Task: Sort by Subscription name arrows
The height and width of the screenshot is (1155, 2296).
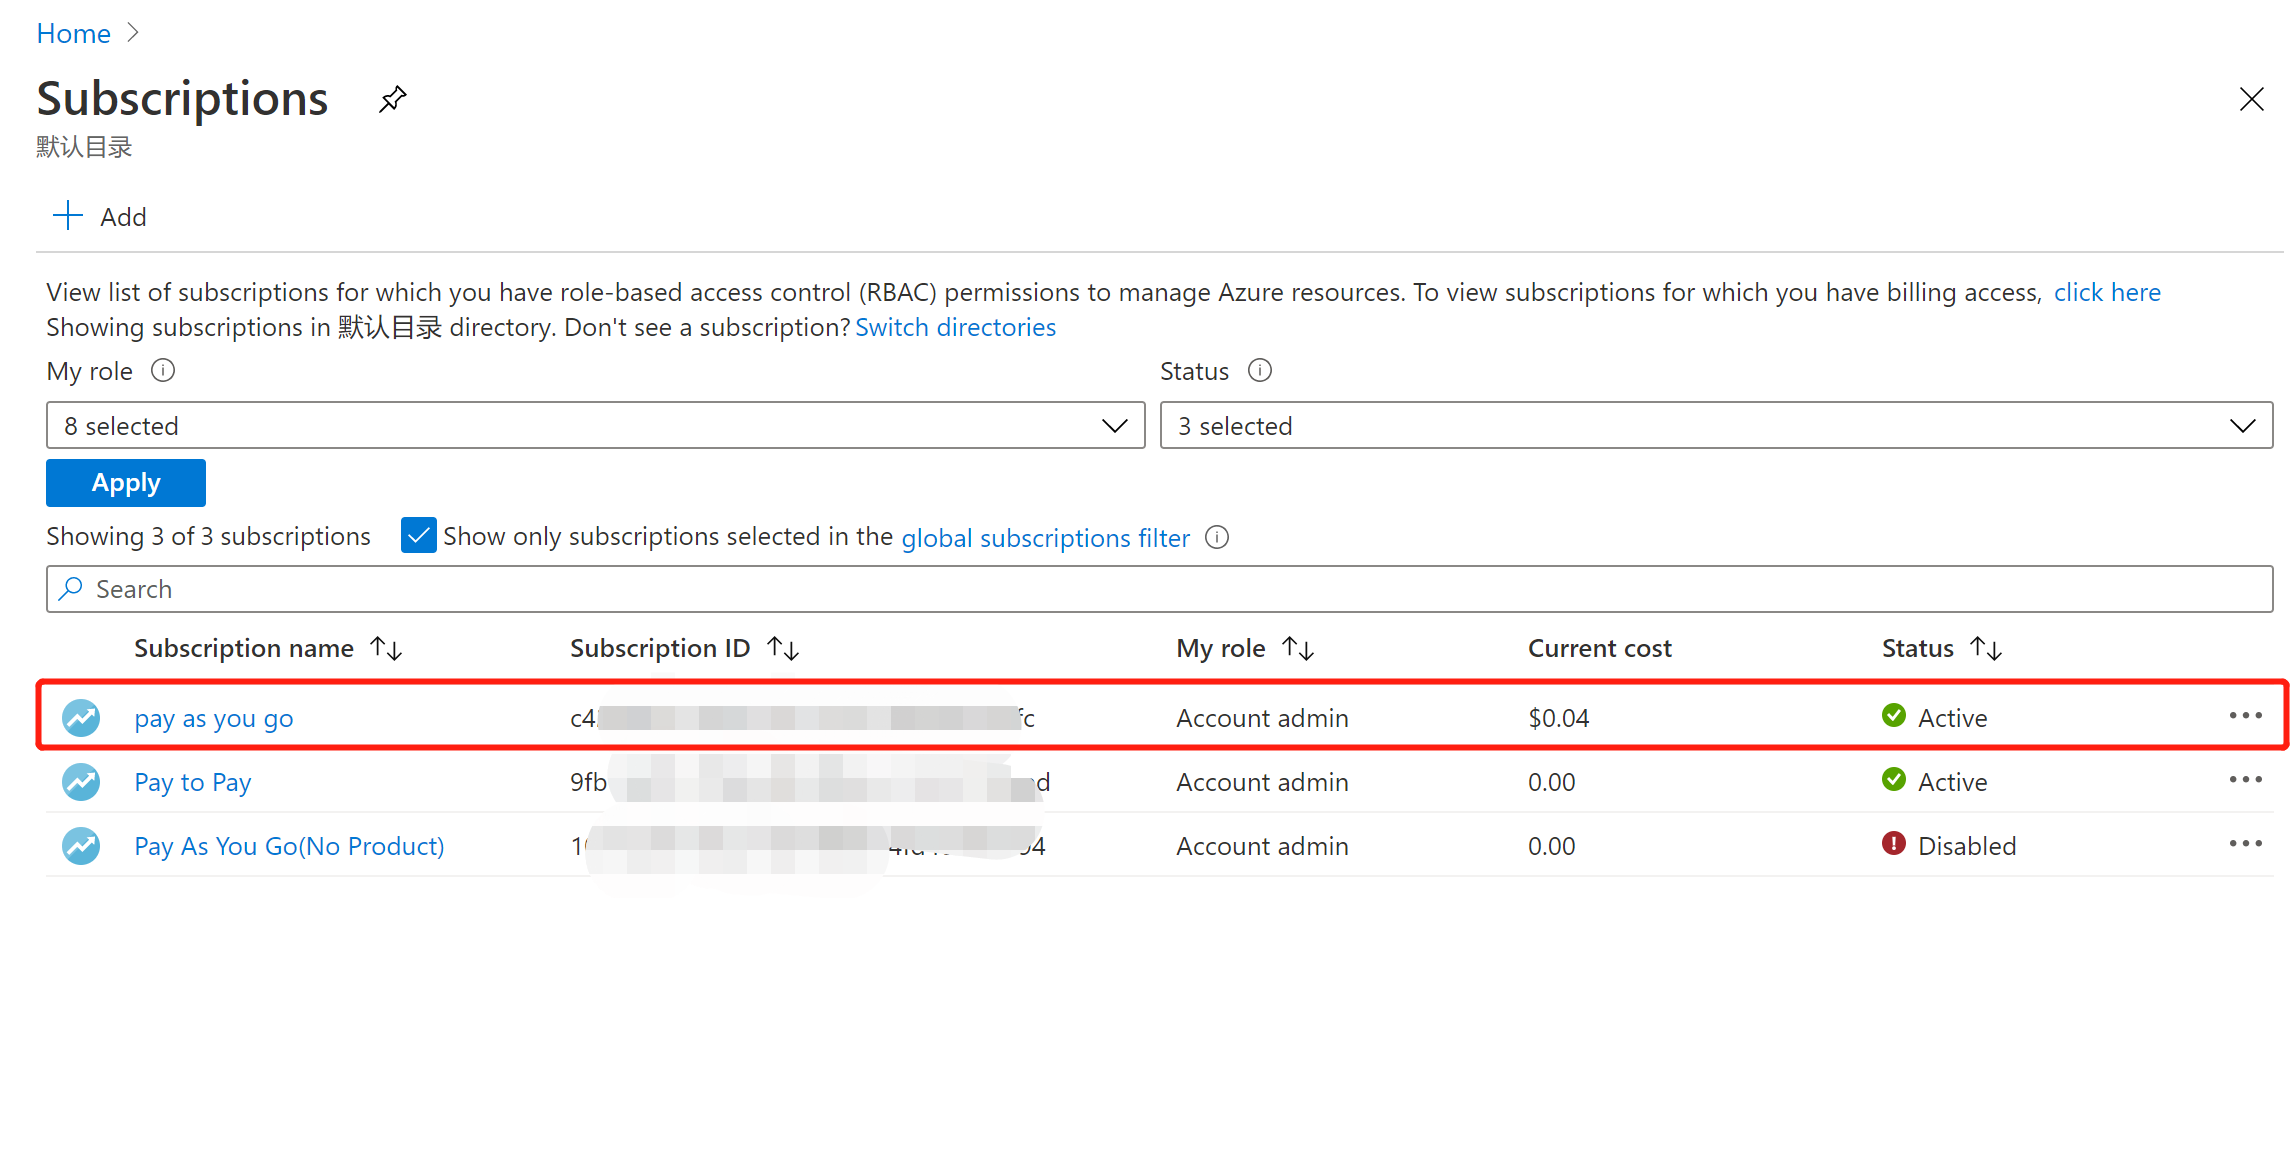Action: click(x=386, y=649)
